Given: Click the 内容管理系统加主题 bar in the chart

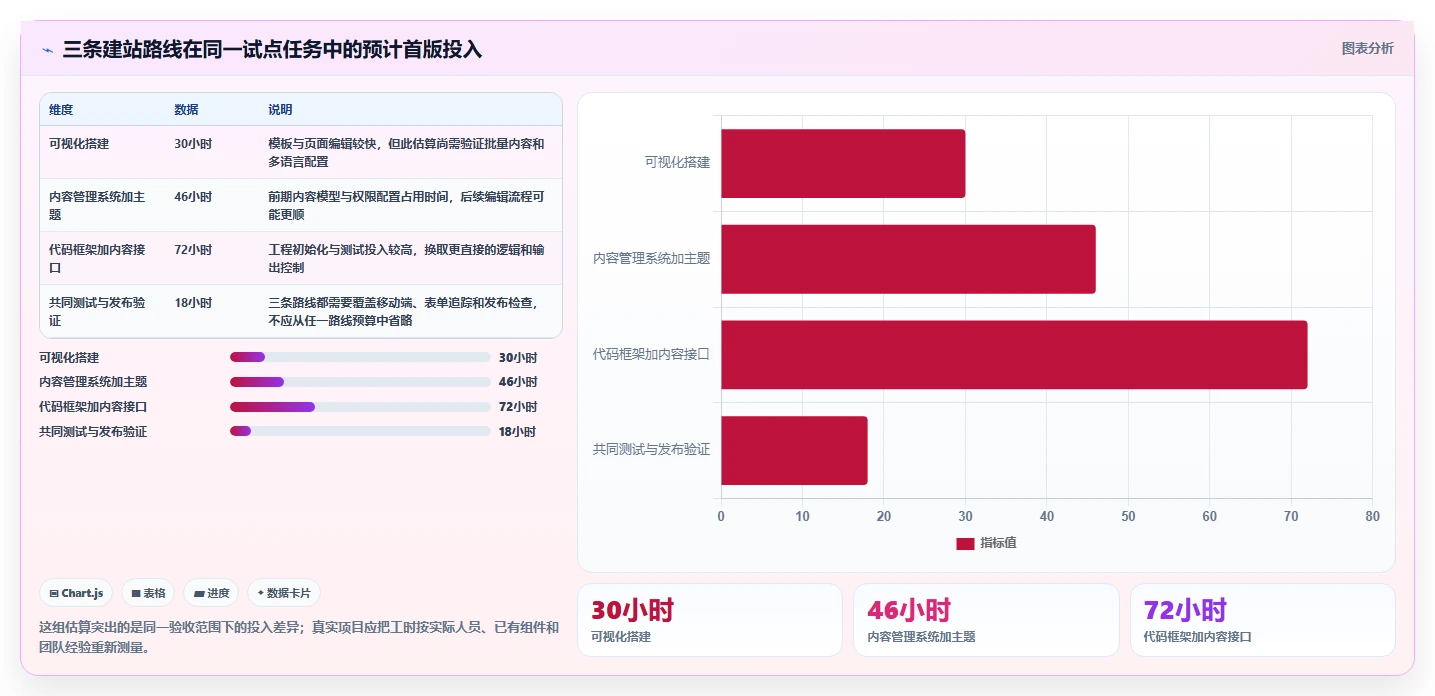Looking at the screenshot, I should pyautogui.click(x=908, y=259).
